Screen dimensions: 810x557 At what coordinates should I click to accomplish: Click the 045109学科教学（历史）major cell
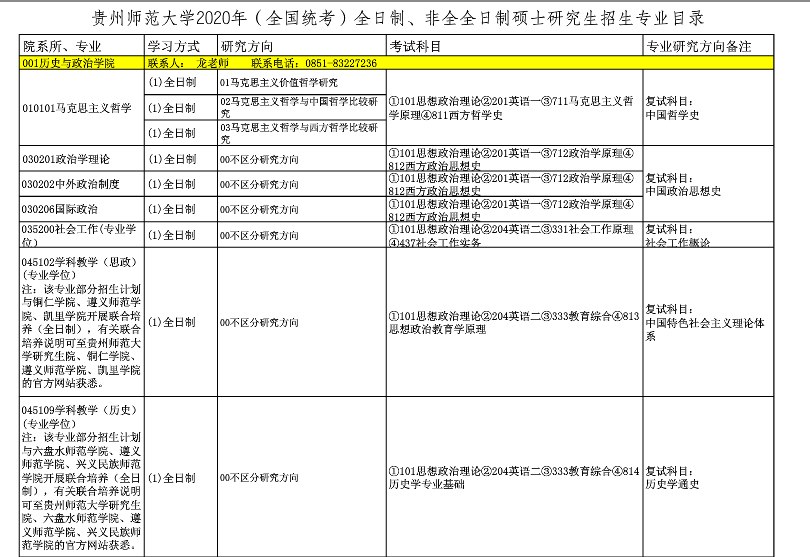81,478
